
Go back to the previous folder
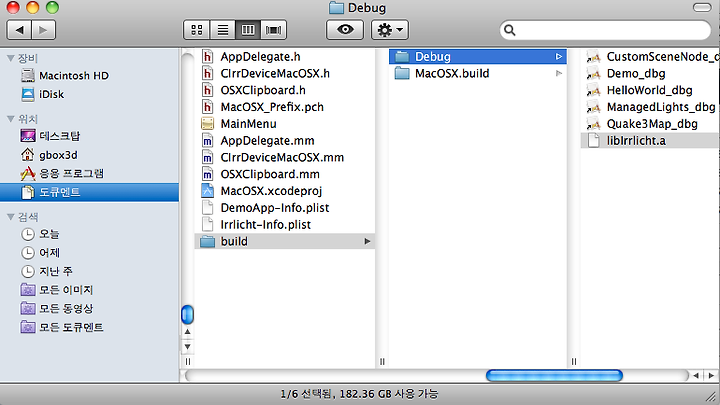tap(19, 30)
